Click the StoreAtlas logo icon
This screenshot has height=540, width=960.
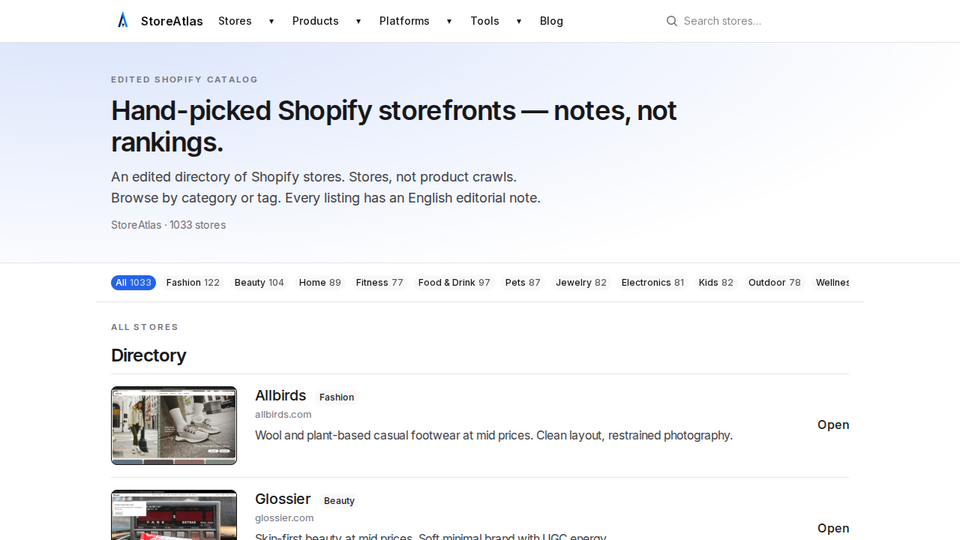click(x=122, y=20)
